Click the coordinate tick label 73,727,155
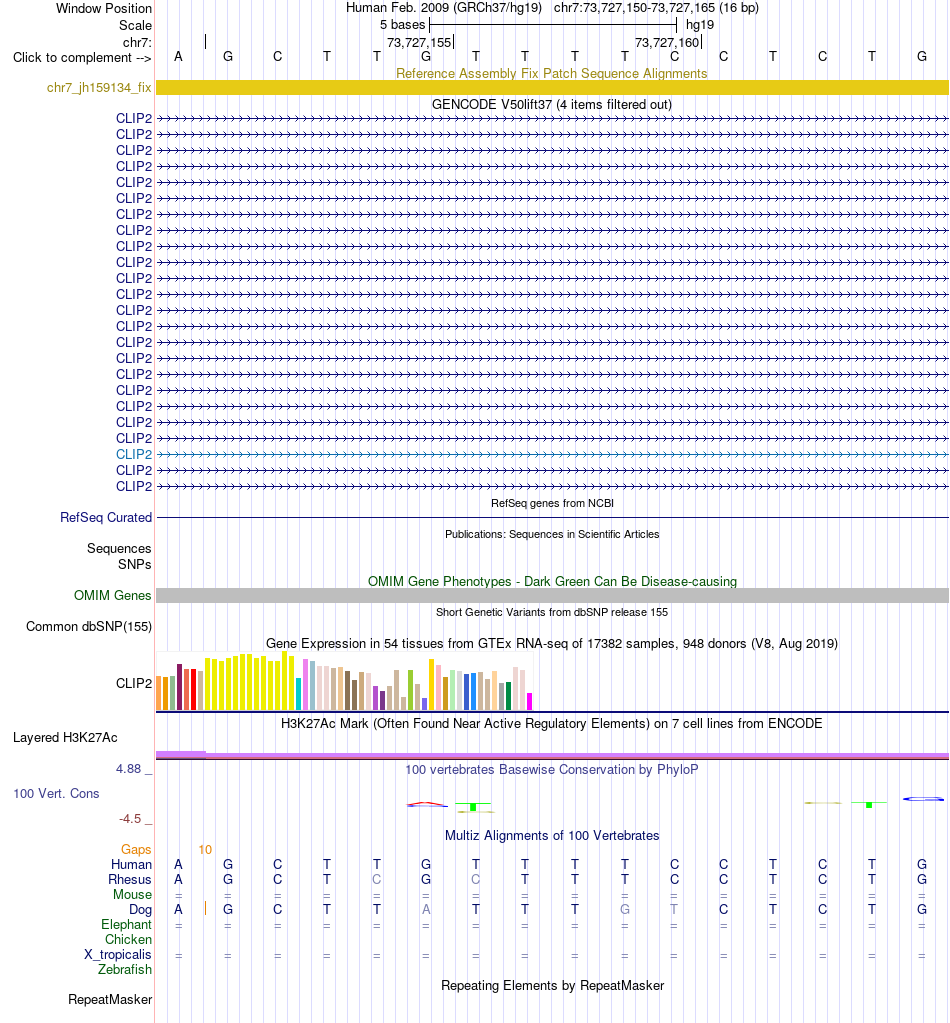950x1023 pixels. pyautogui.click(x=419, y=42)
